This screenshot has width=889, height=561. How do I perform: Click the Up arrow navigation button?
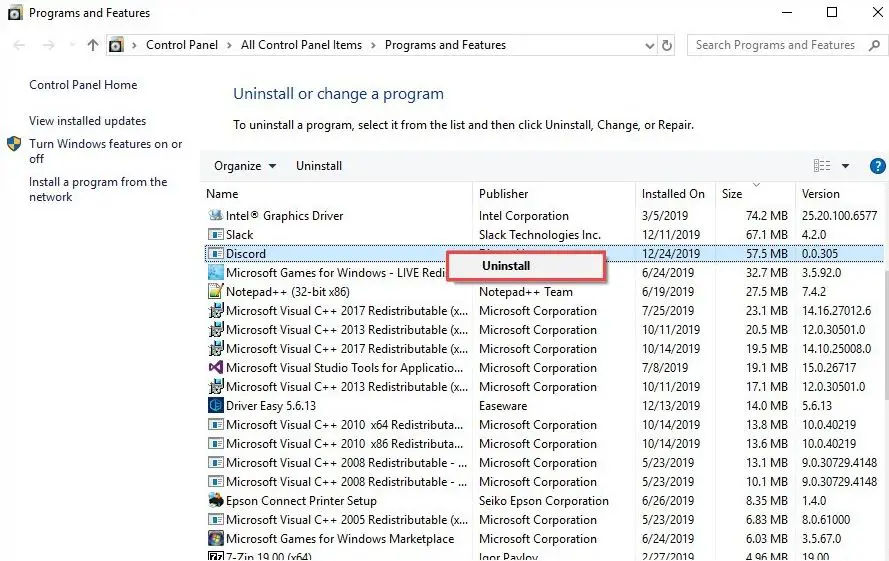(x=93, y=45)
